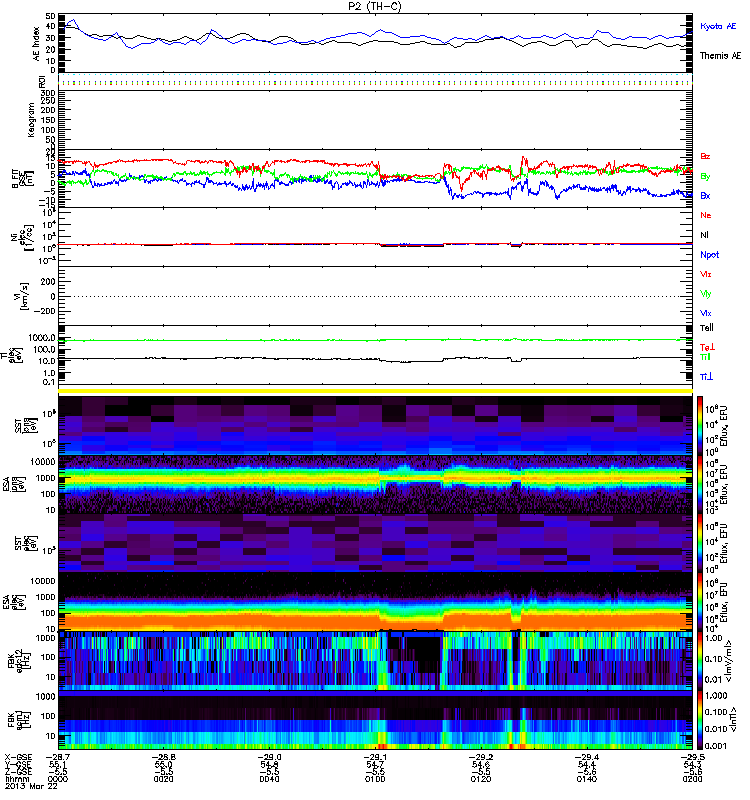The image size is (750, 800).
Task: Click the plot title 'P2 (TH-C)'
Action: pos(374,6)
